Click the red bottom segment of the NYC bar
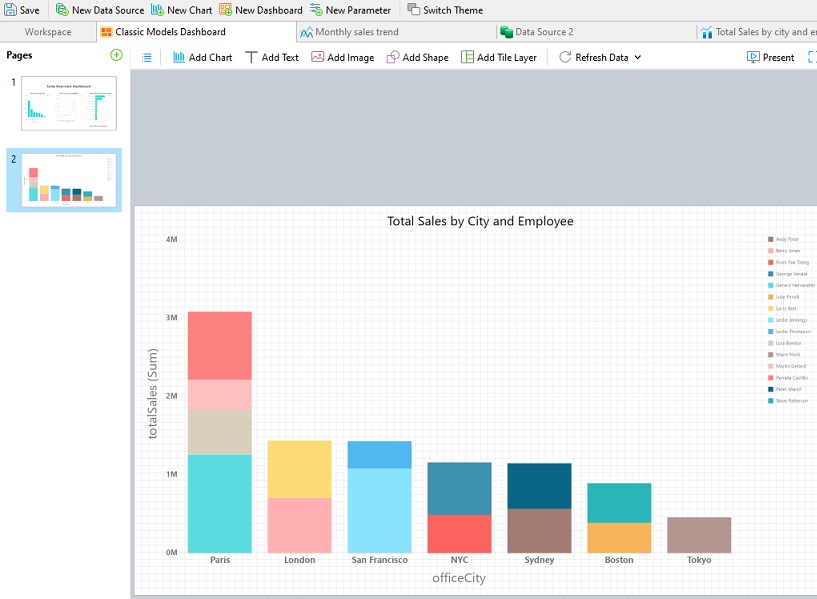Viewport: 817px width, 599px height. coord(459,534)
